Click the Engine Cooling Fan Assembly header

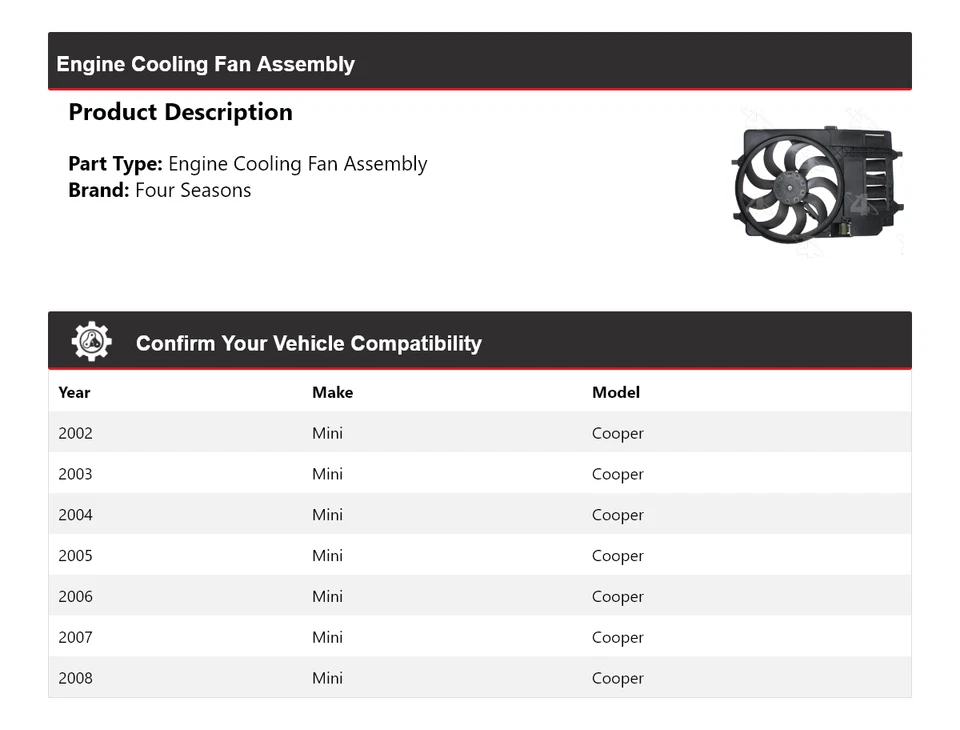coord(206,64)
